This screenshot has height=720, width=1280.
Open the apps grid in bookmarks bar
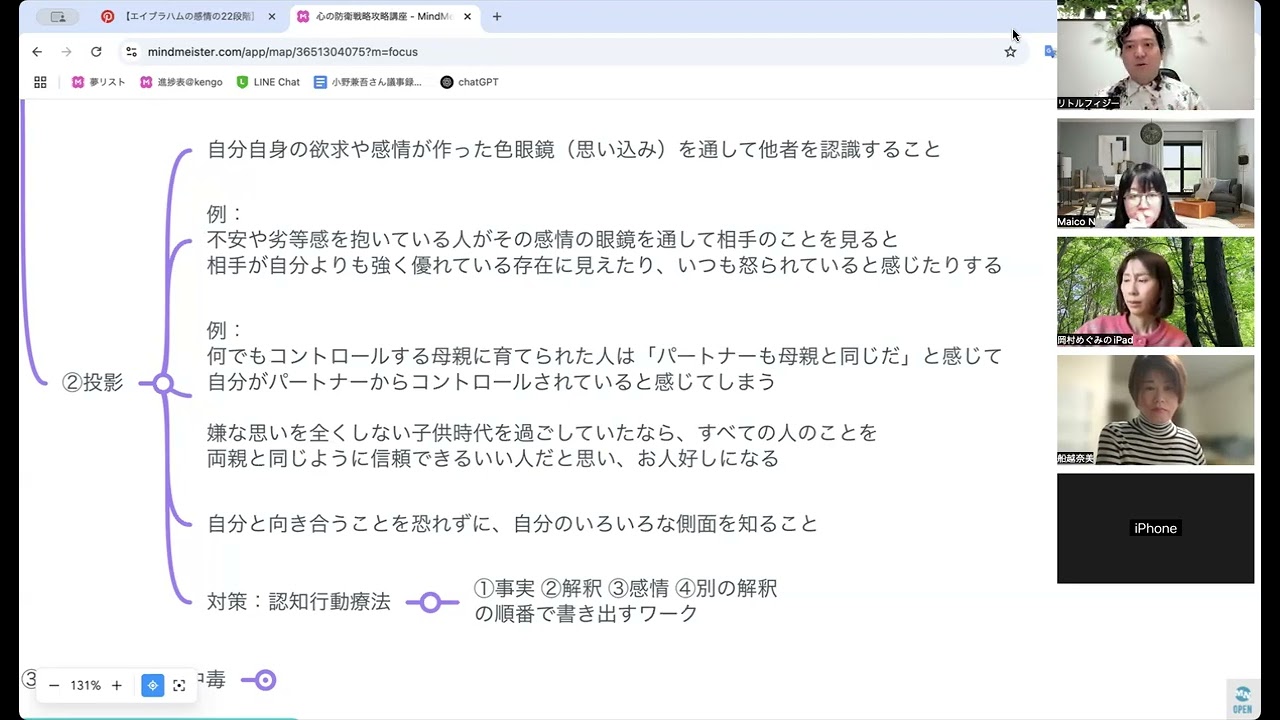pos(40,82)
